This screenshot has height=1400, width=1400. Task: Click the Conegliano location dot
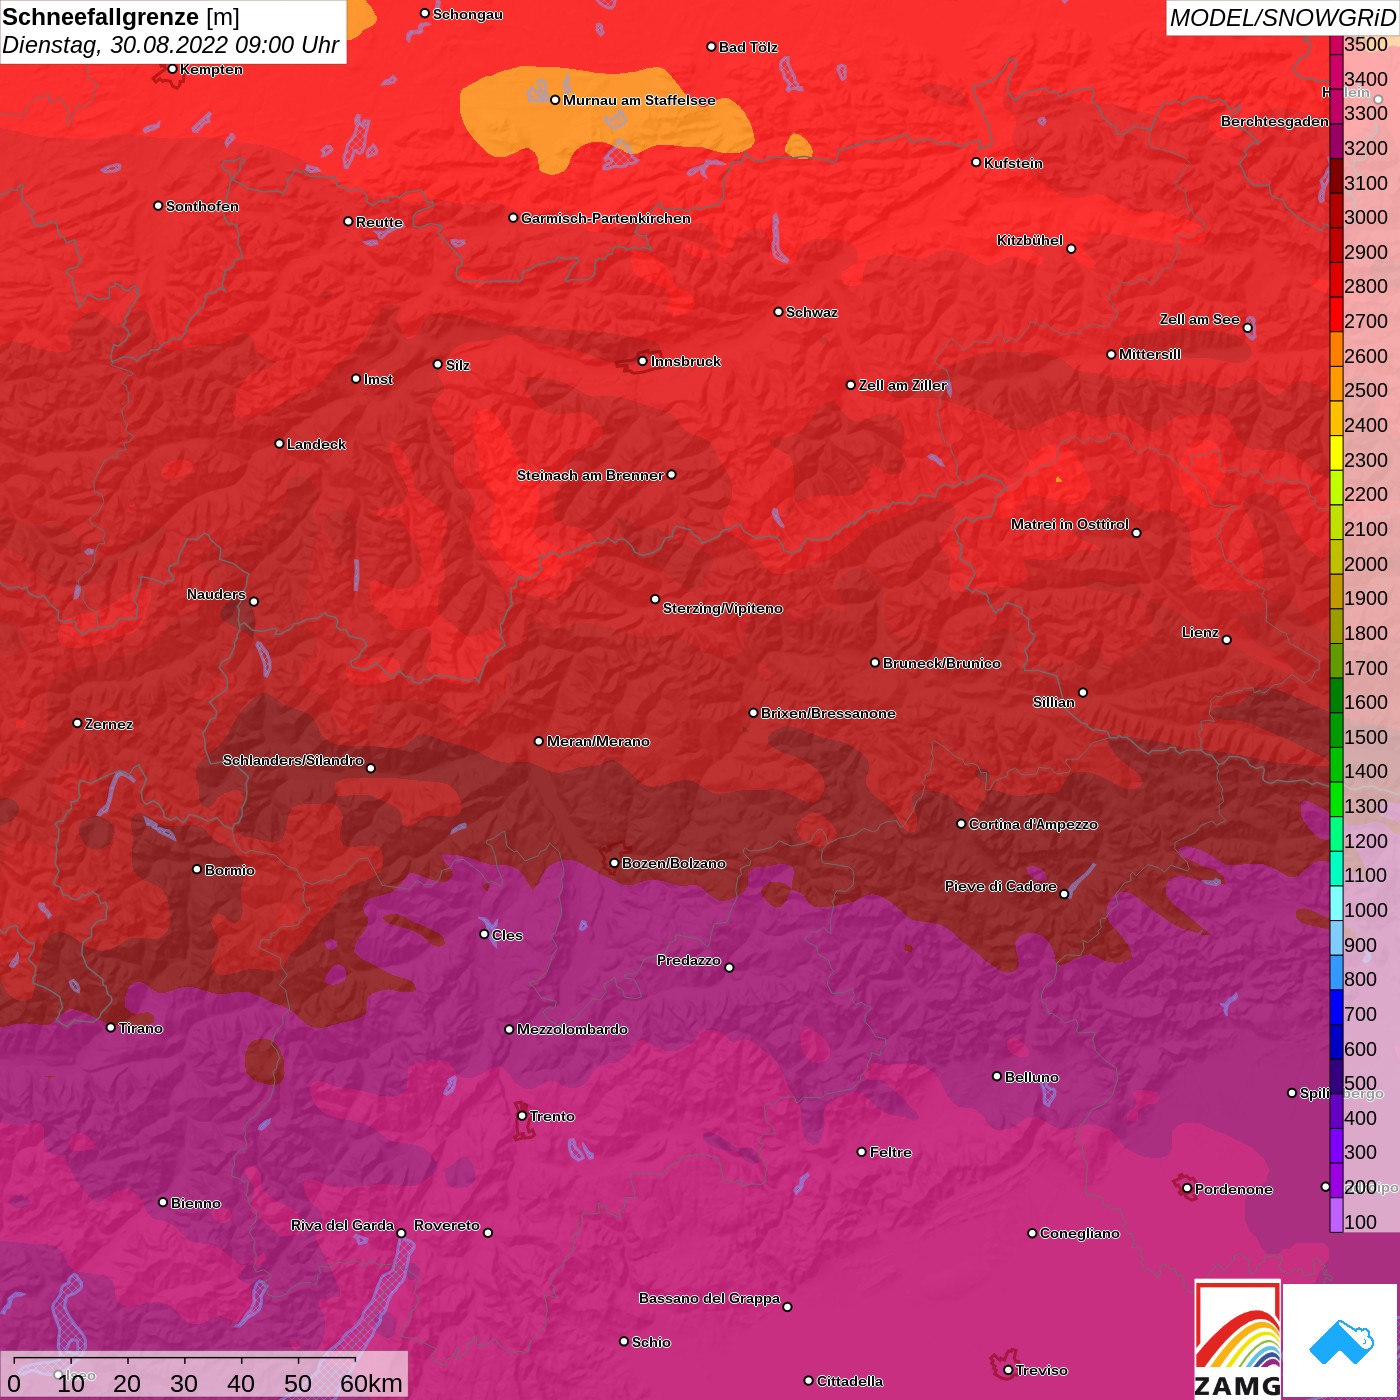pyautogui.click(x=1032, y=1233)
